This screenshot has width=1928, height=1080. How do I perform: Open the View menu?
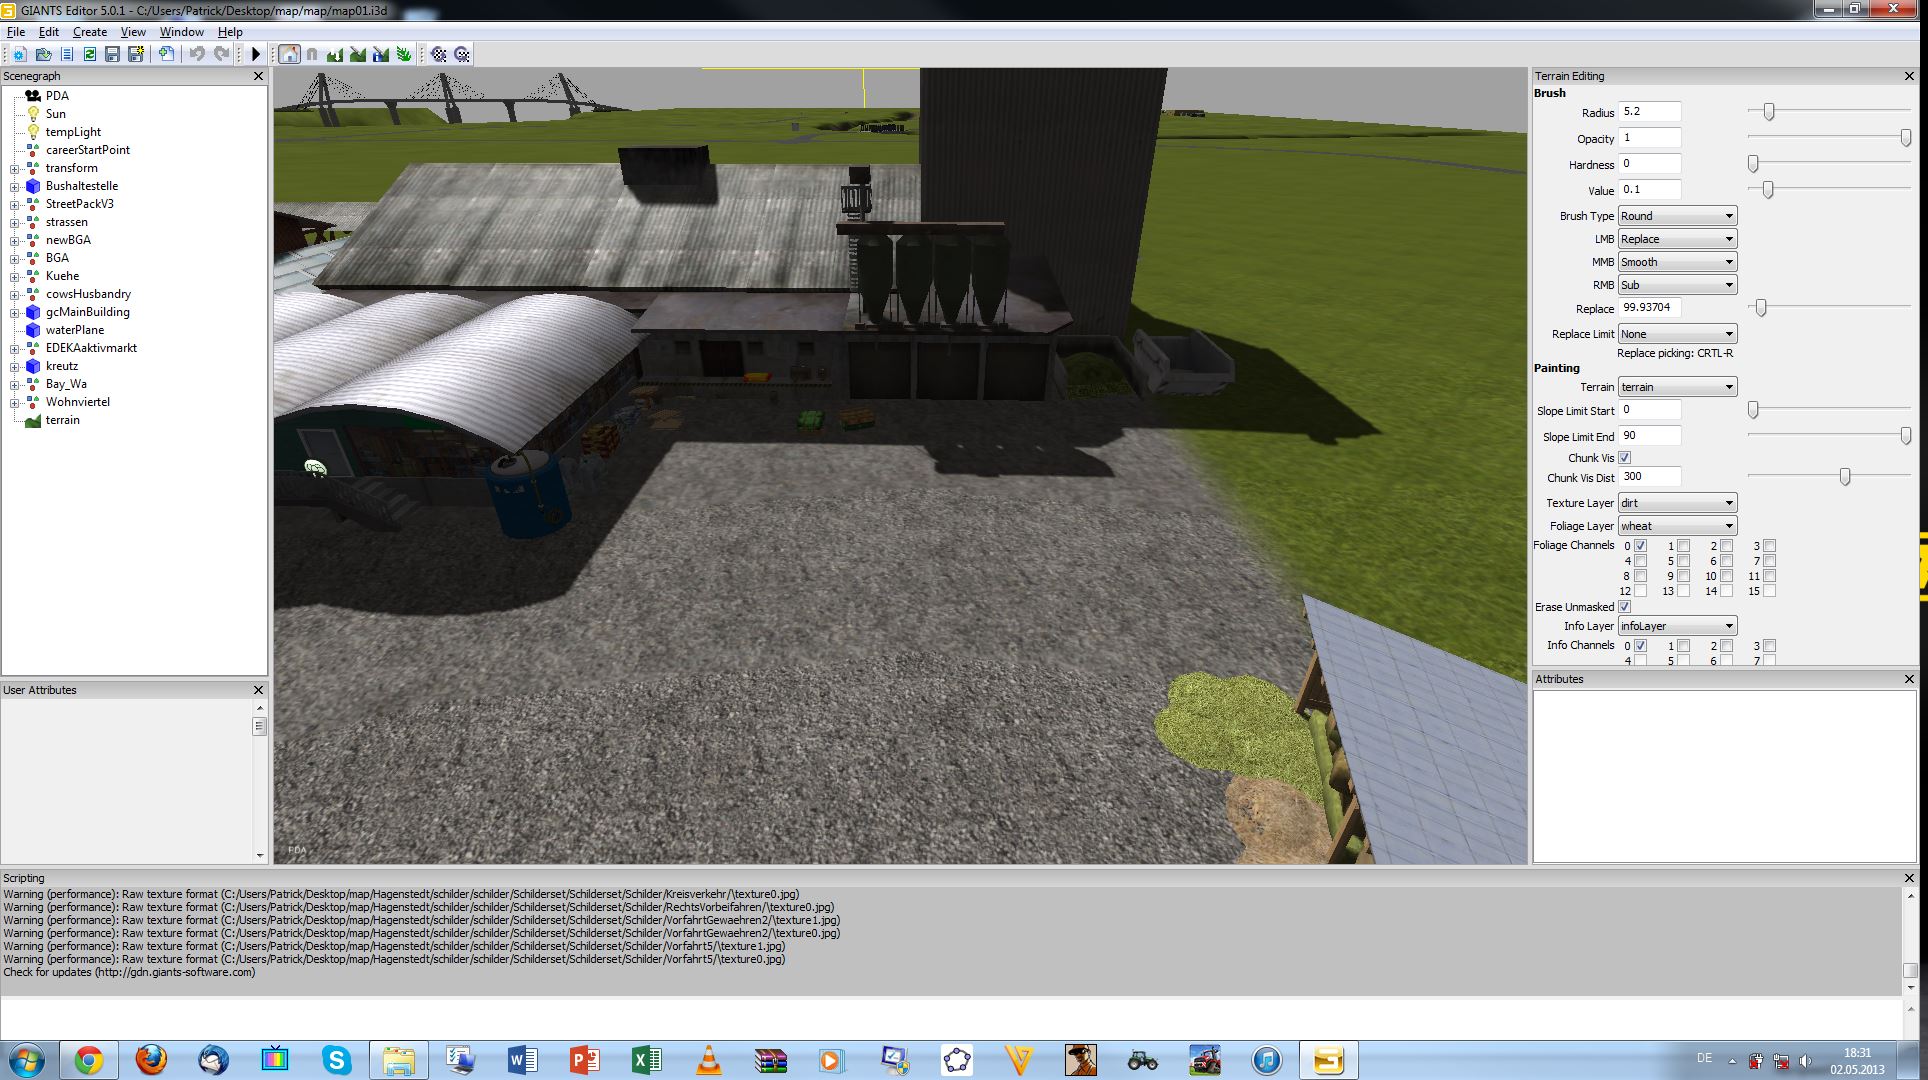point(133,32)
